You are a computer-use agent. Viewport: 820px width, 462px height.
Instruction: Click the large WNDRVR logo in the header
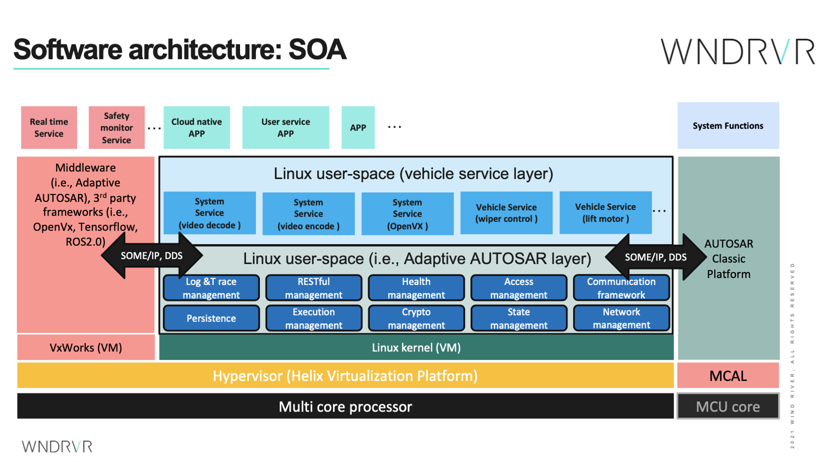(x=737, y=51)
